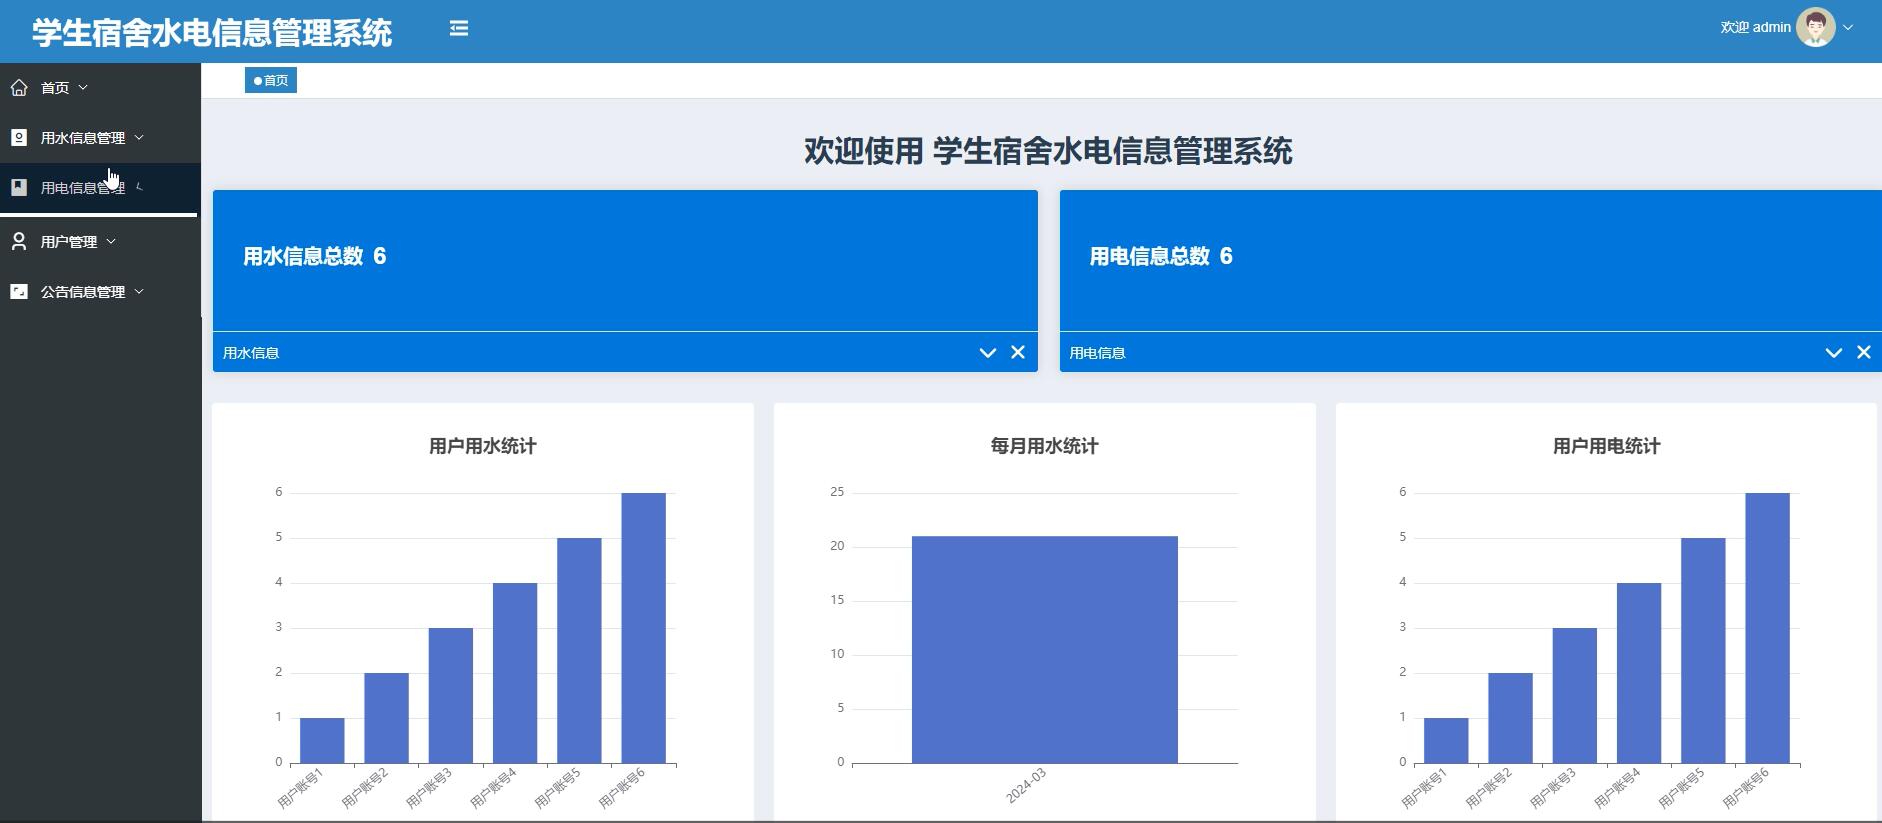
Task: Click the 用水信息 footer label
Action: 251,353
